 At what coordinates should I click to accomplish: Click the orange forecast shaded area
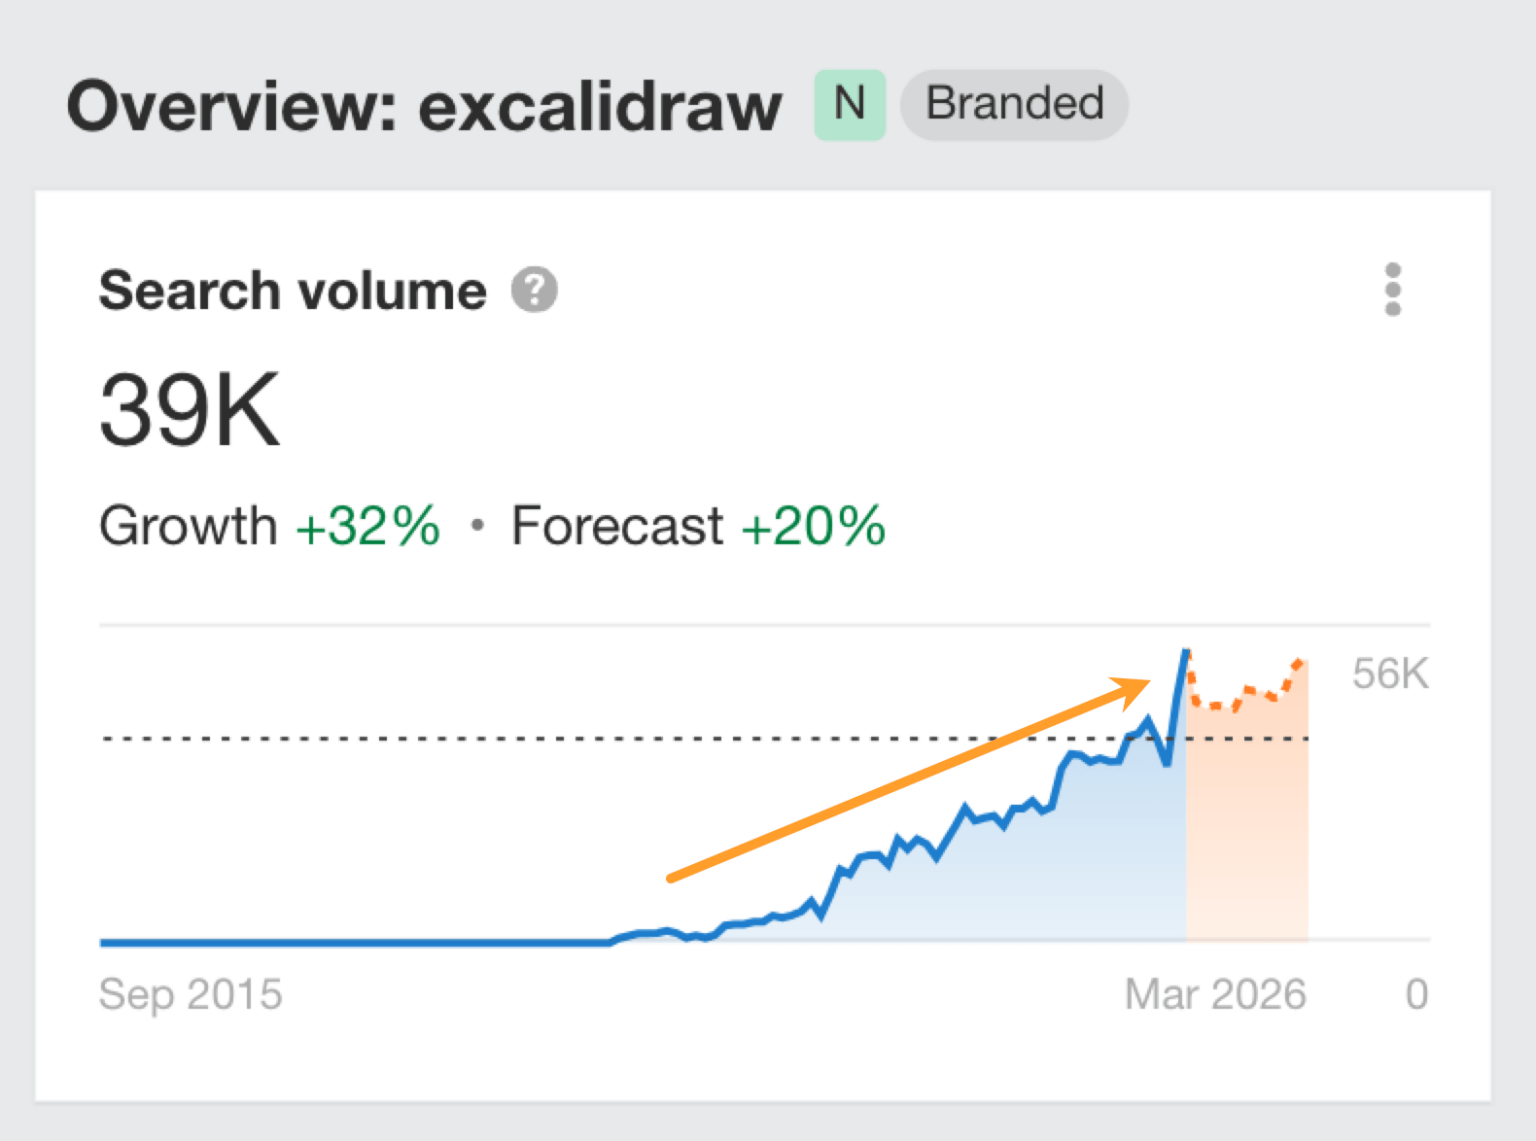[x=1248, y=850]
